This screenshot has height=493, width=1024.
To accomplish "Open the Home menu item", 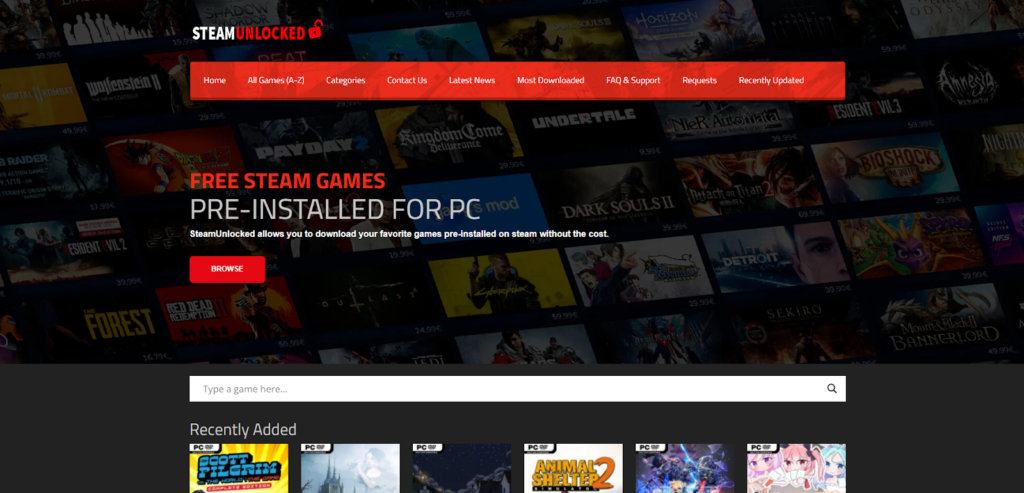I will pos(214,80).
